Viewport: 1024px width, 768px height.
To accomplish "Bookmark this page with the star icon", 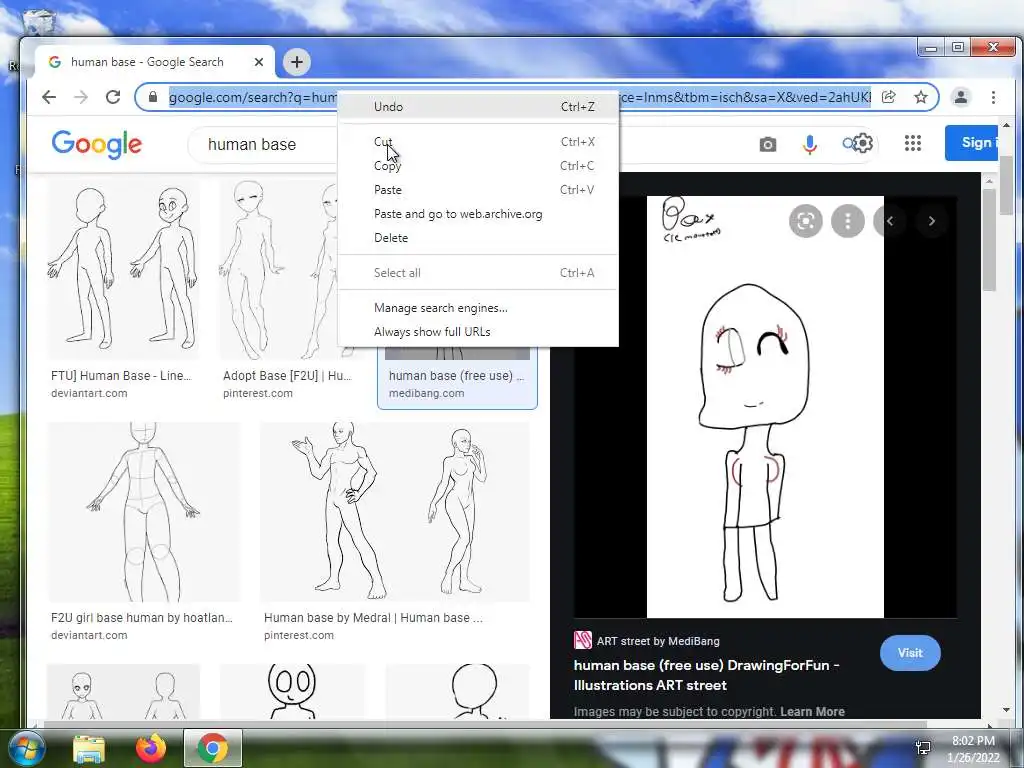I will [921, 97].
